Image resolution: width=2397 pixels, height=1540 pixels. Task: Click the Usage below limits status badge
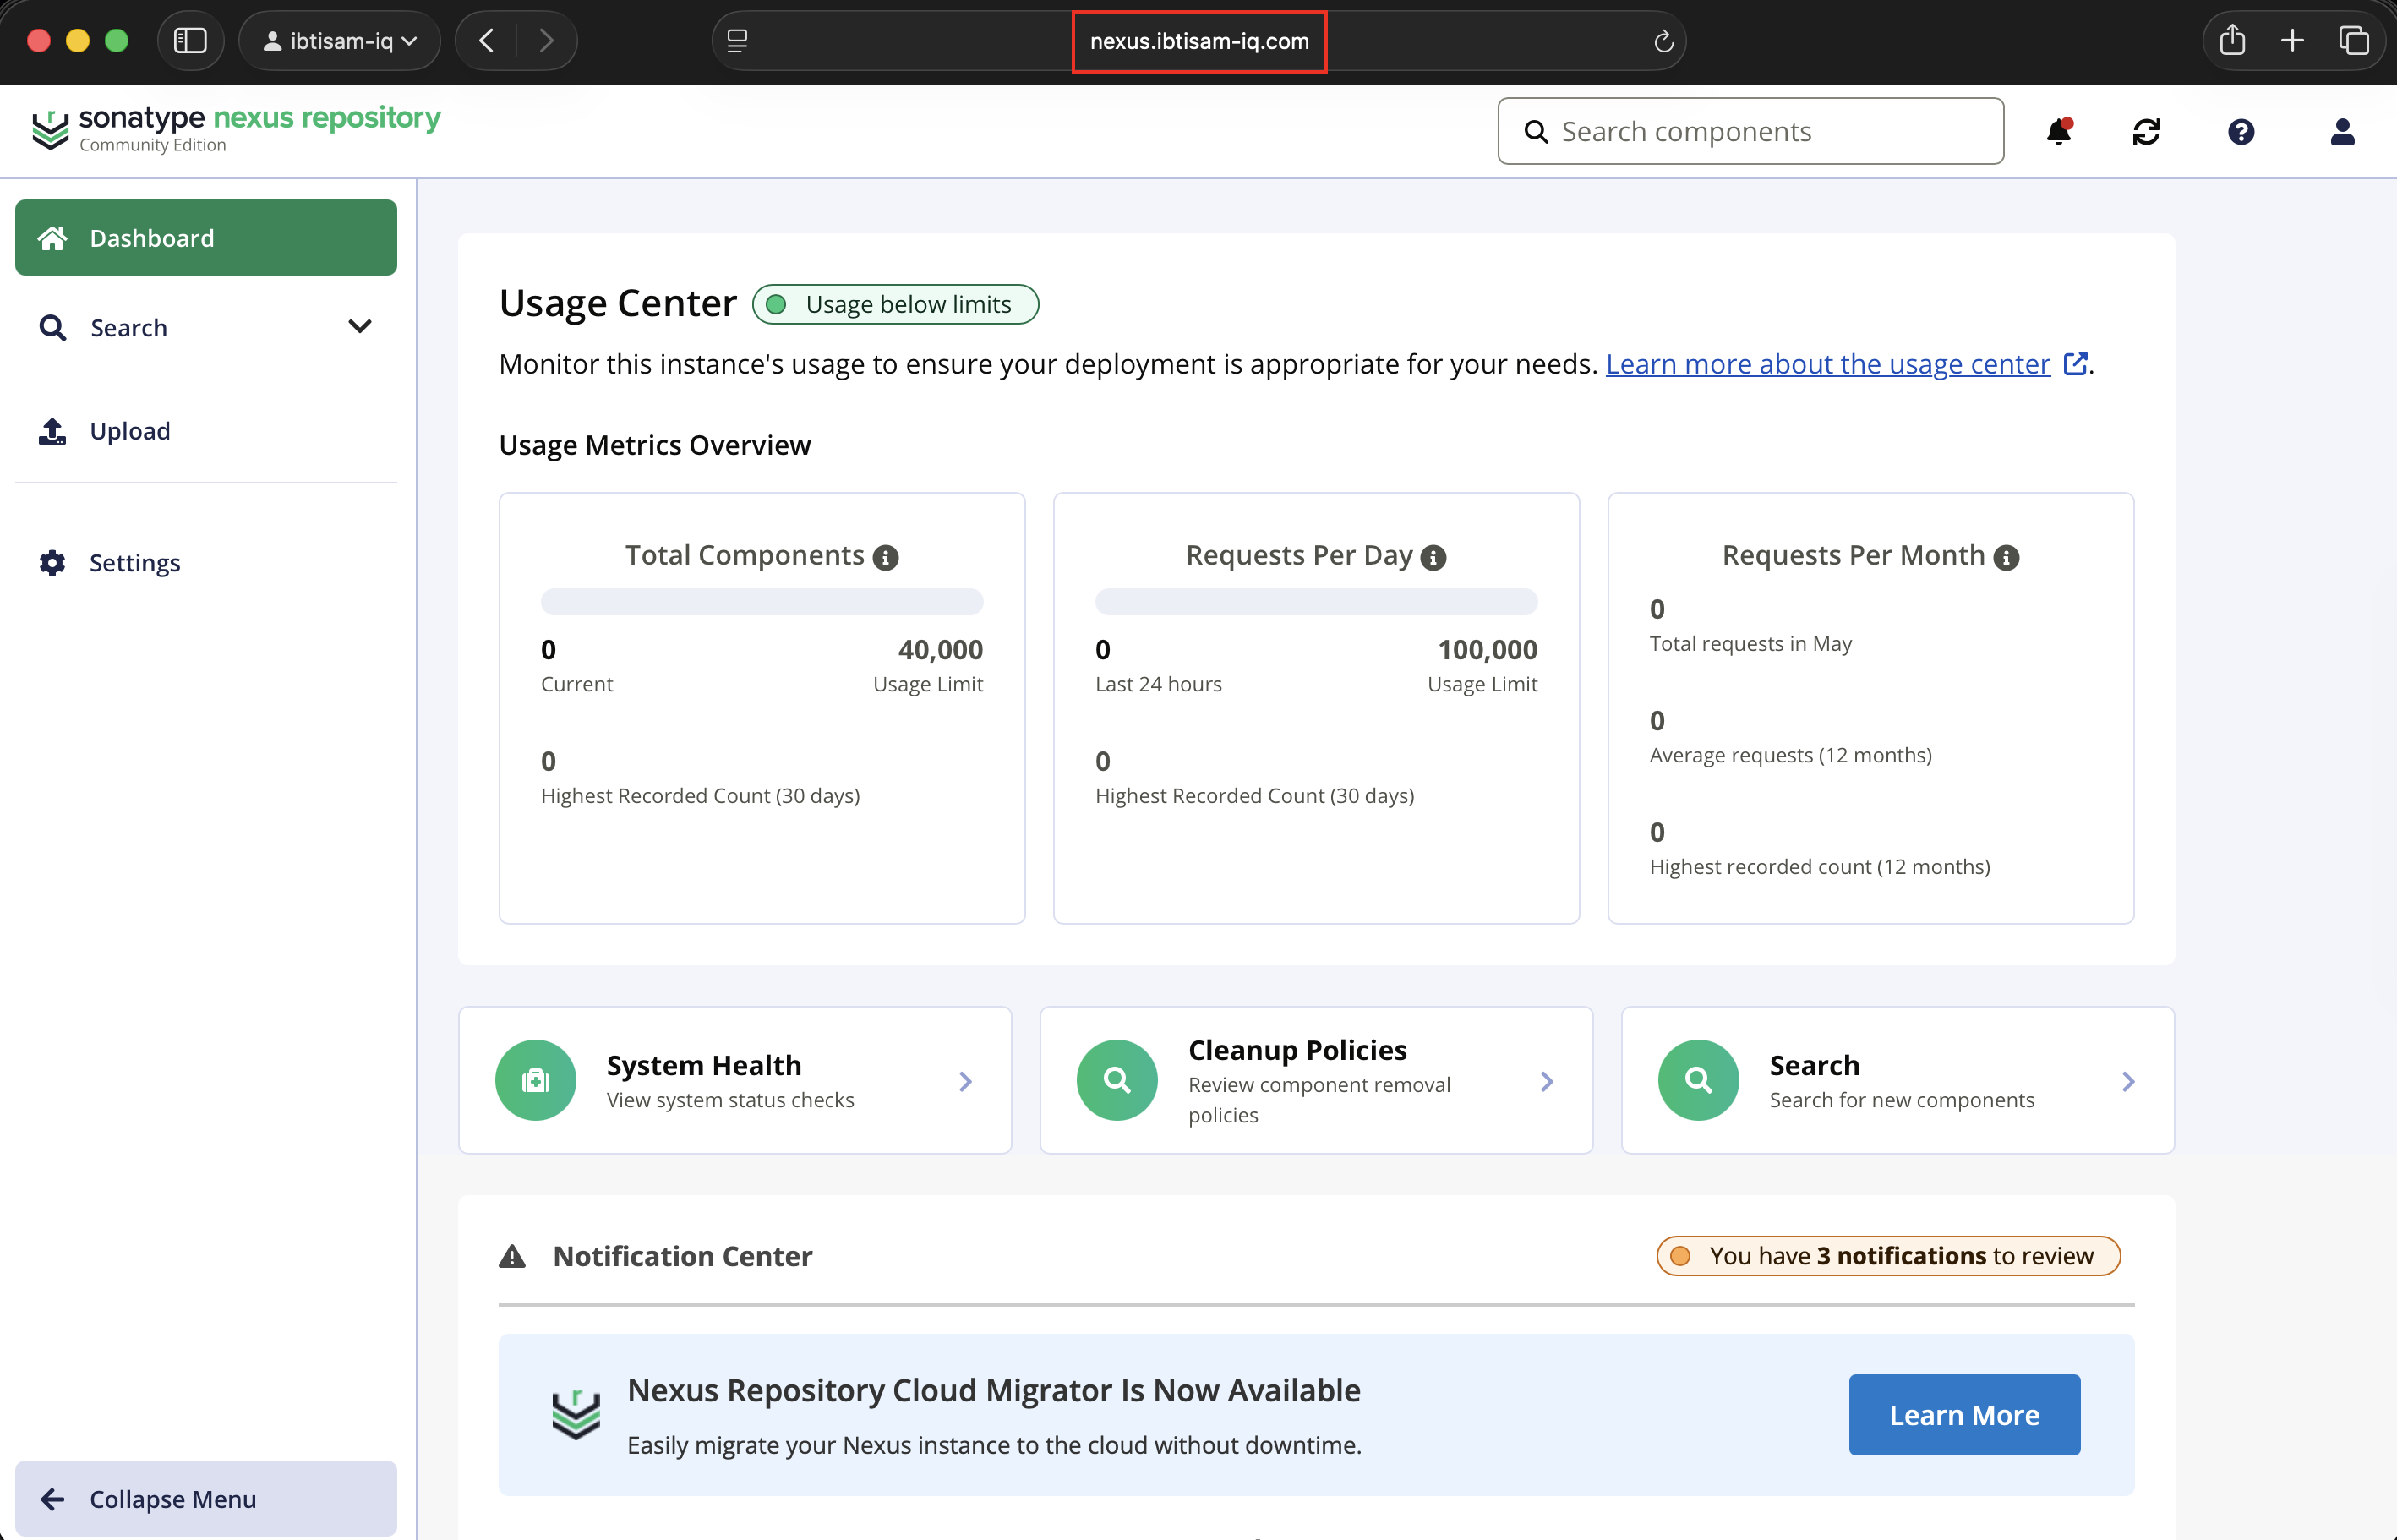[895, 304]
